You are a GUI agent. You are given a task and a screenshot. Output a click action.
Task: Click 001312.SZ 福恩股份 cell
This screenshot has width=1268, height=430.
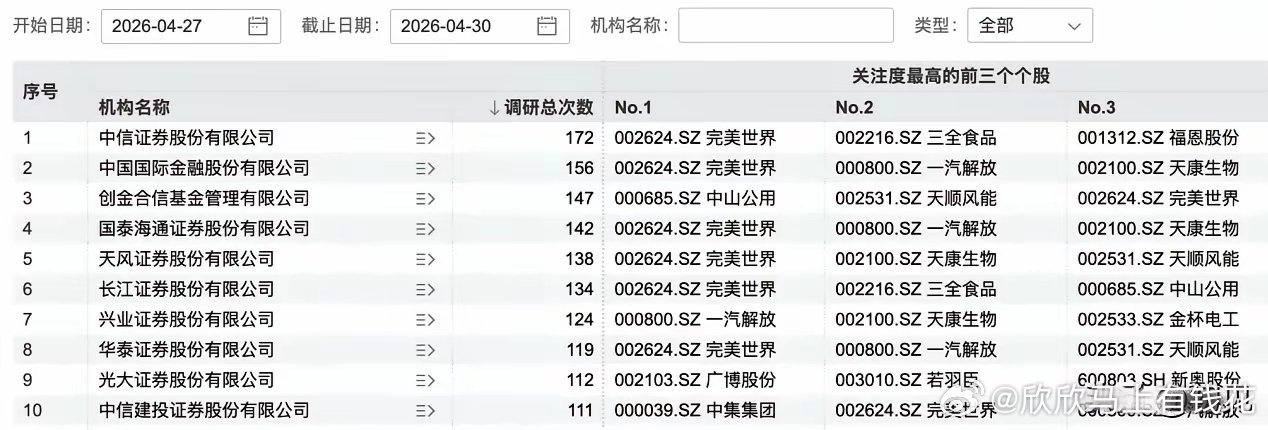point(1158,138)
